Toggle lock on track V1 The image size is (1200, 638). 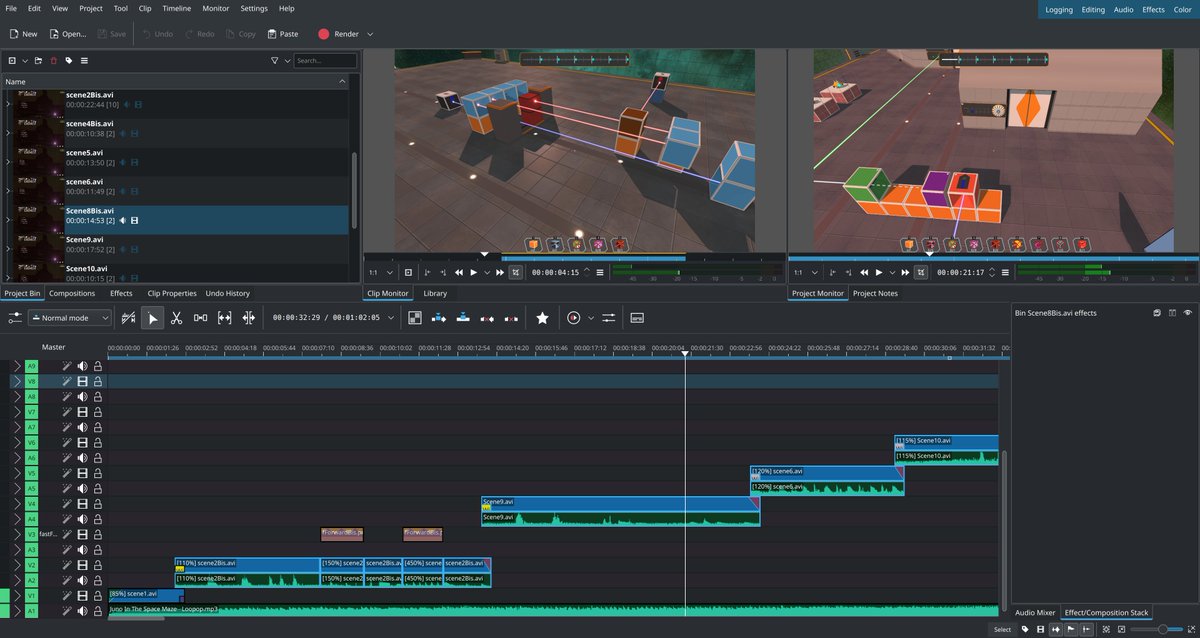98,595
